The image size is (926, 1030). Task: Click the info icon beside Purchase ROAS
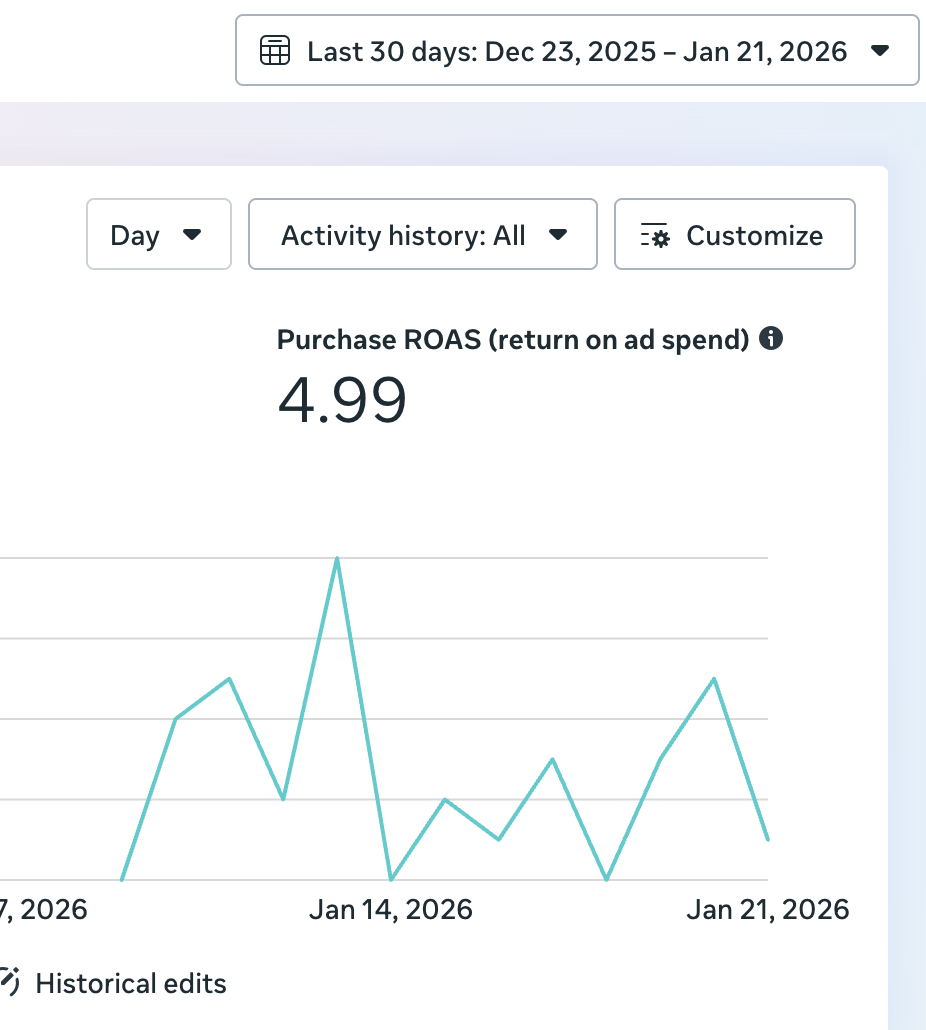(x=771, y=339)
